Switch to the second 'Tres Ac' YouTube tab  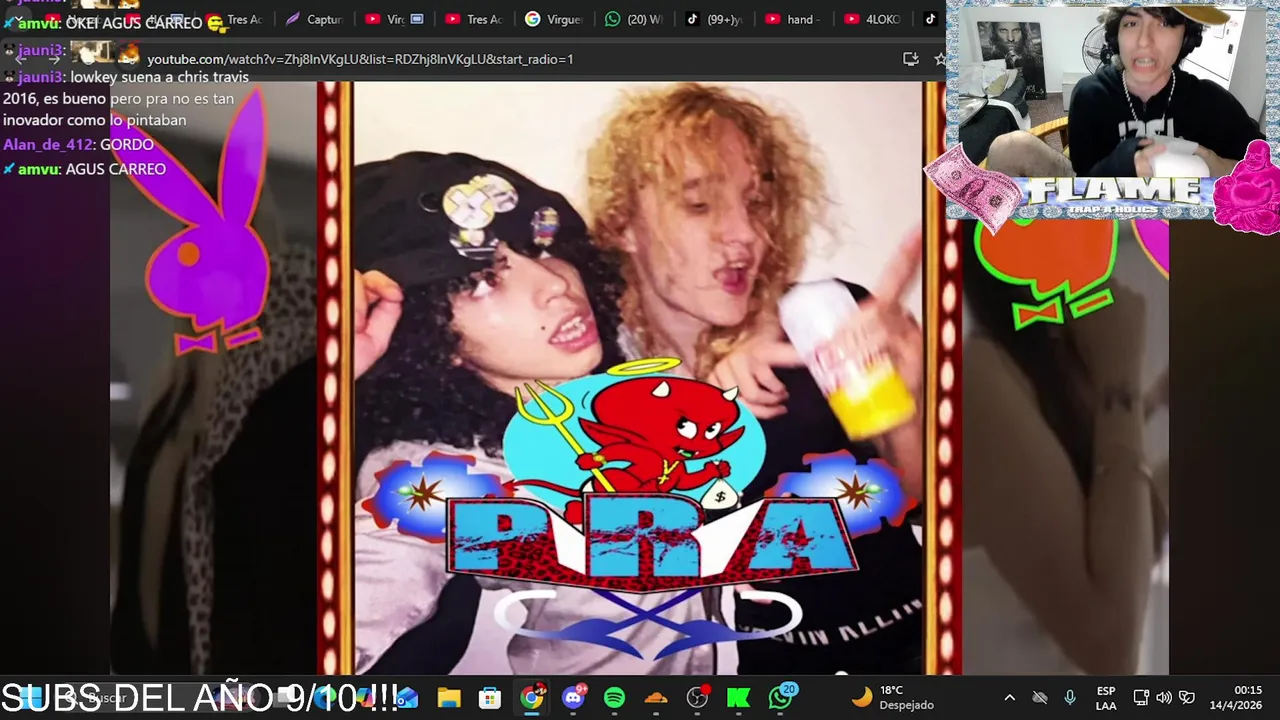coord(475,19)
